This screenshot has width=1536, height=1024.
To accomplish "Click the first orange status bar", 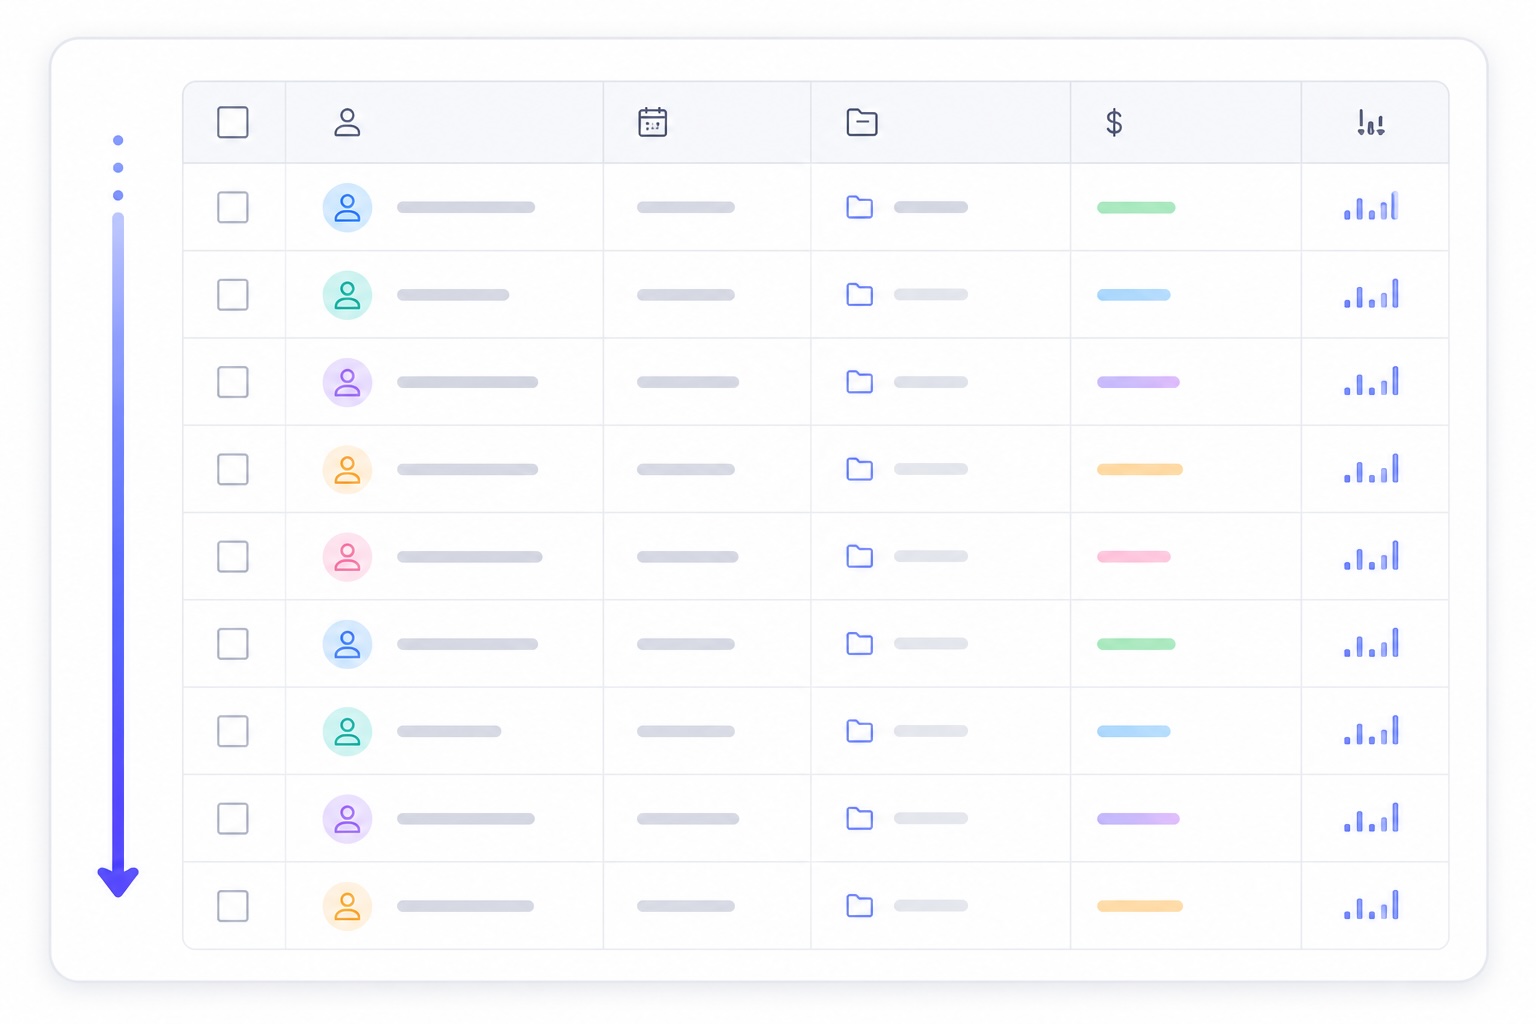I will coord(1140,469).
